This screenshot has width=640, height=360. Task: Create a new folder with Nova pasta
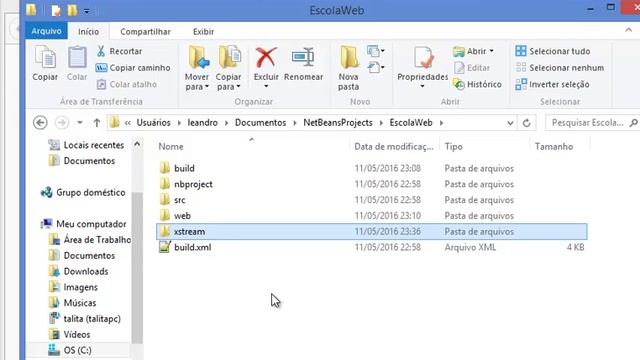tap(349, 68)
